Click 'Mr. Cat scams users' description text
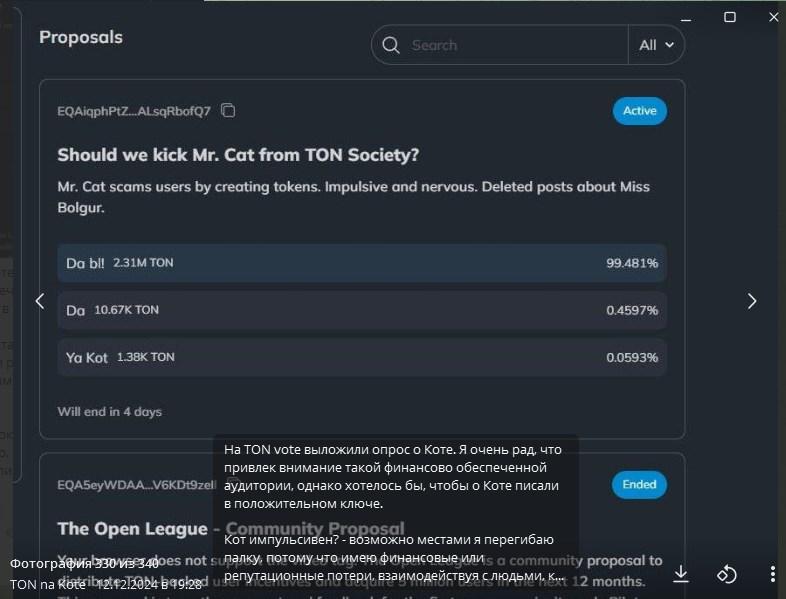The image size is (786, 599). coord(353,197)
